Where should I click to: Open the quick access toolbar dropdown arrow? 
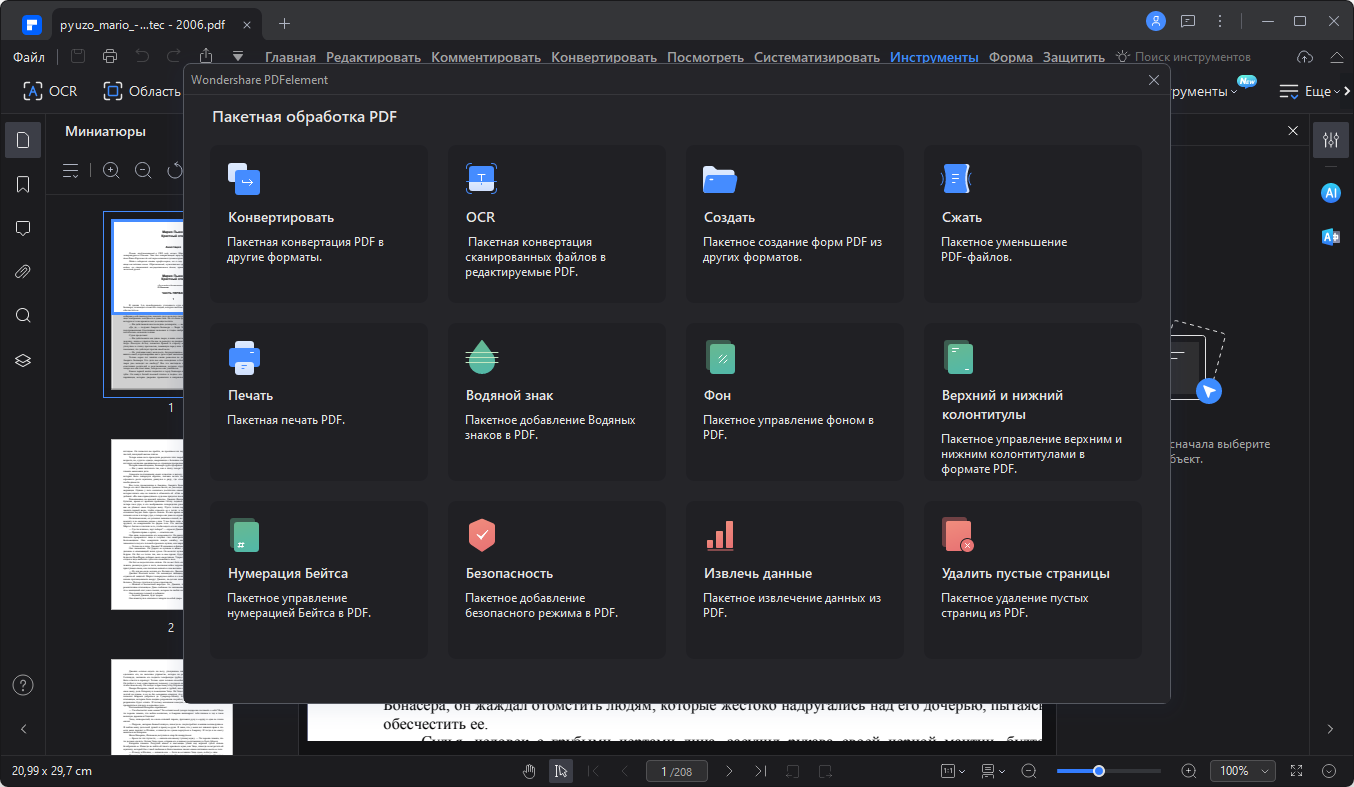pyautogui.click(x=238, y=56)
